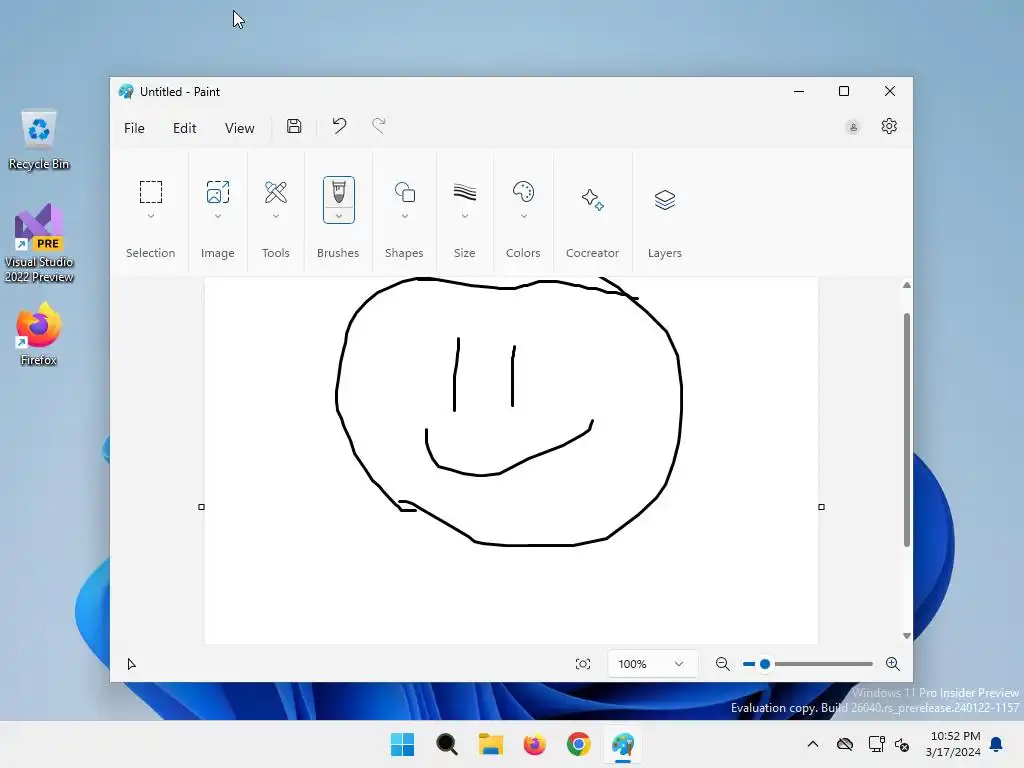
Task: Click the scroll up arrow
Action: tap(906, 285)
